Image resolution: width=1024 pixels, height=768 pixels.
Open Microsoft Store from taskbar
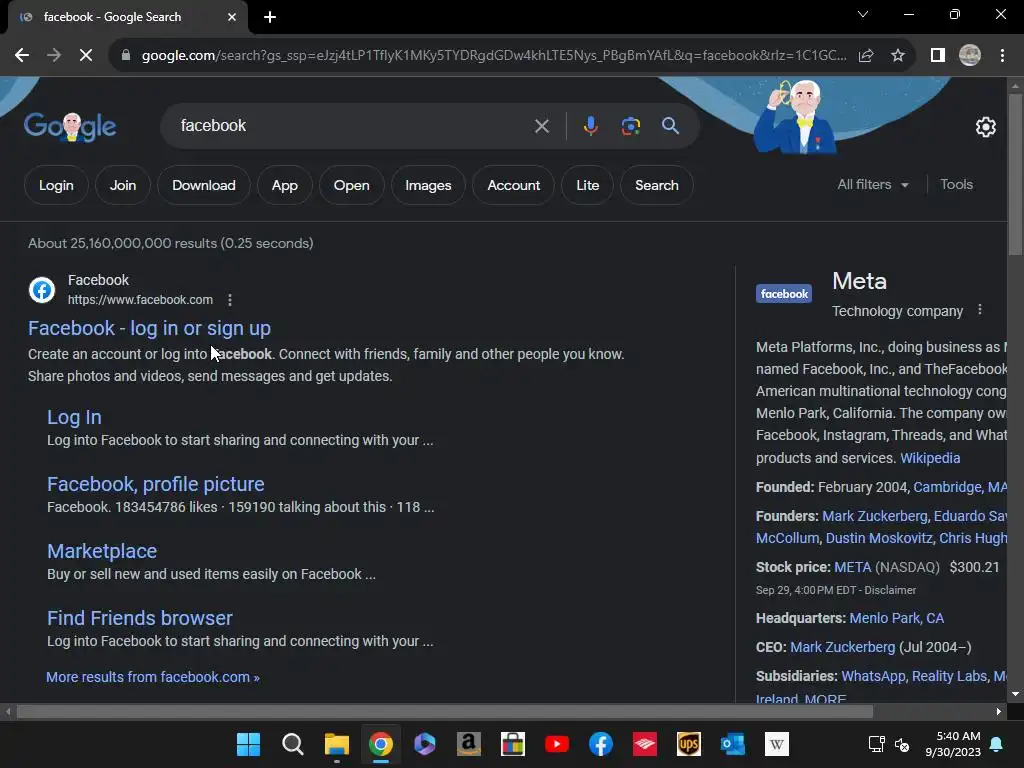pos(513,744)
